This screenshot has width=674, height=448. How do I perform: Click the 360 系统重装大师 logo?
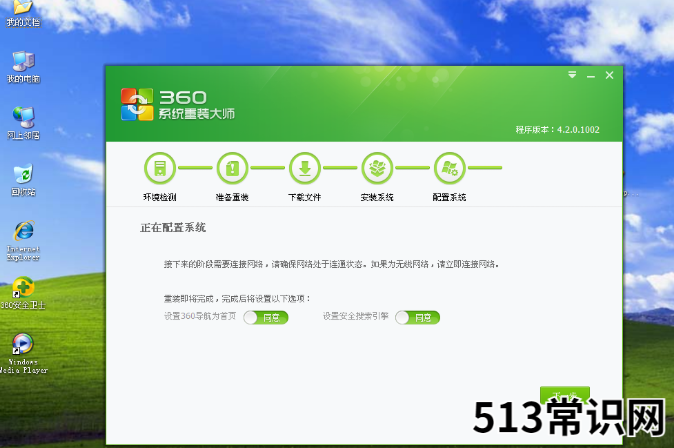coord(178,104)
